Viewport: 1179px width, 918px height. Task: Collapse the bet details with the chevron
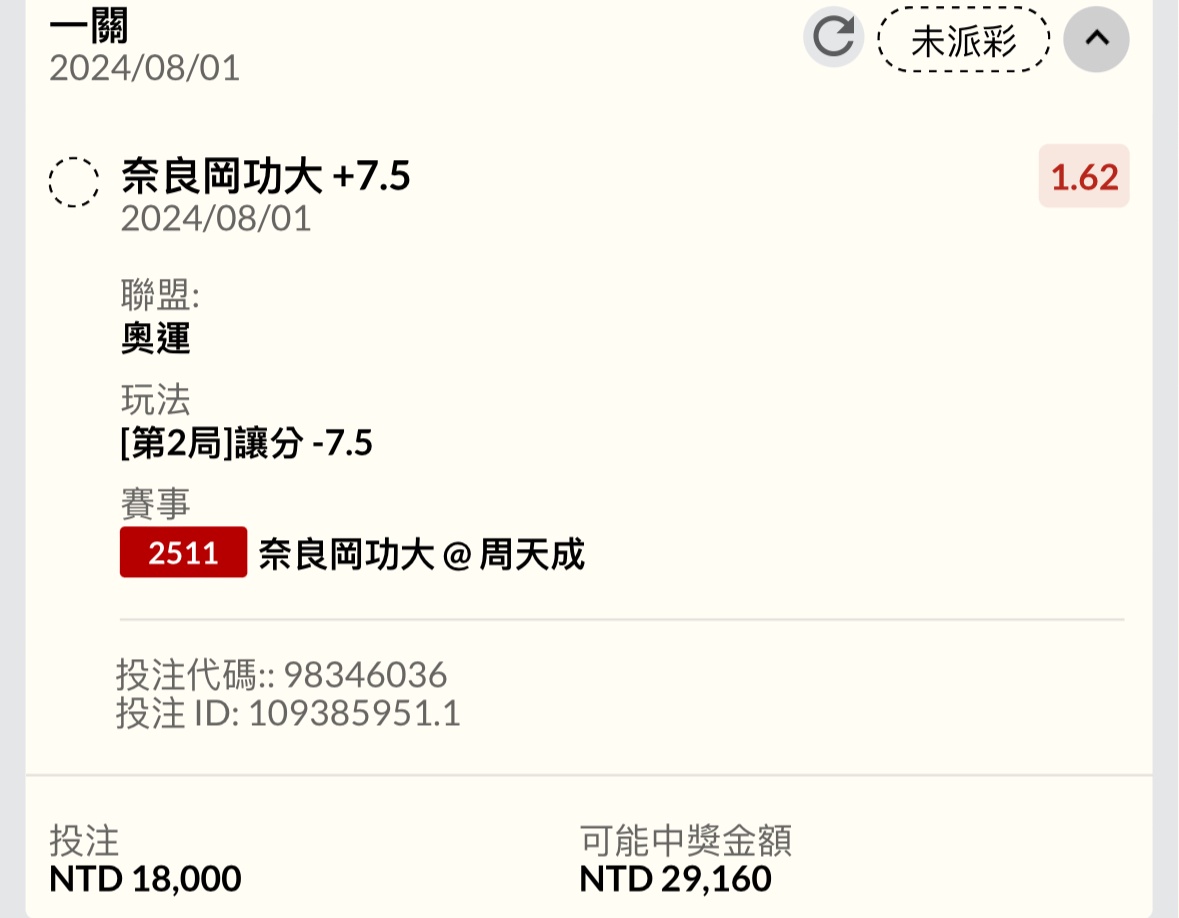point(1096,39)
